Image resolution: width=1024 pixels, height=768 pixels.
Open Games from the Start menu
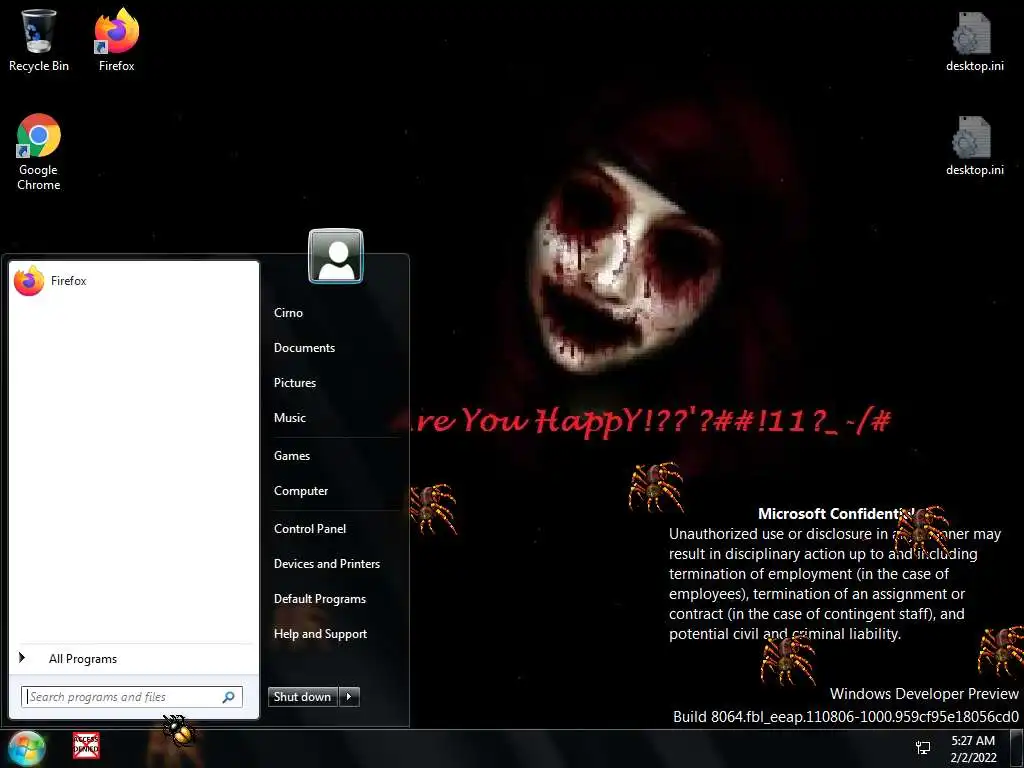coord(292,456)
